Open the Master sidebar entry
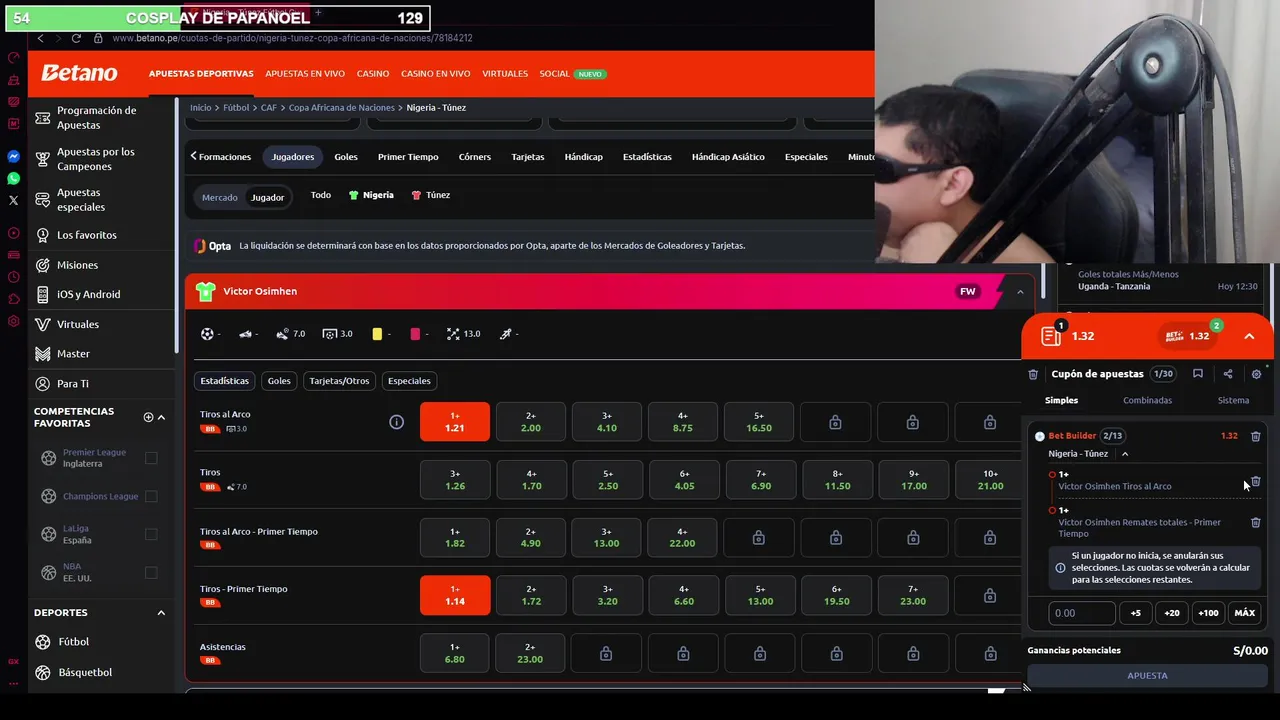Screen dimensions: 1280x720 (73, 354)
